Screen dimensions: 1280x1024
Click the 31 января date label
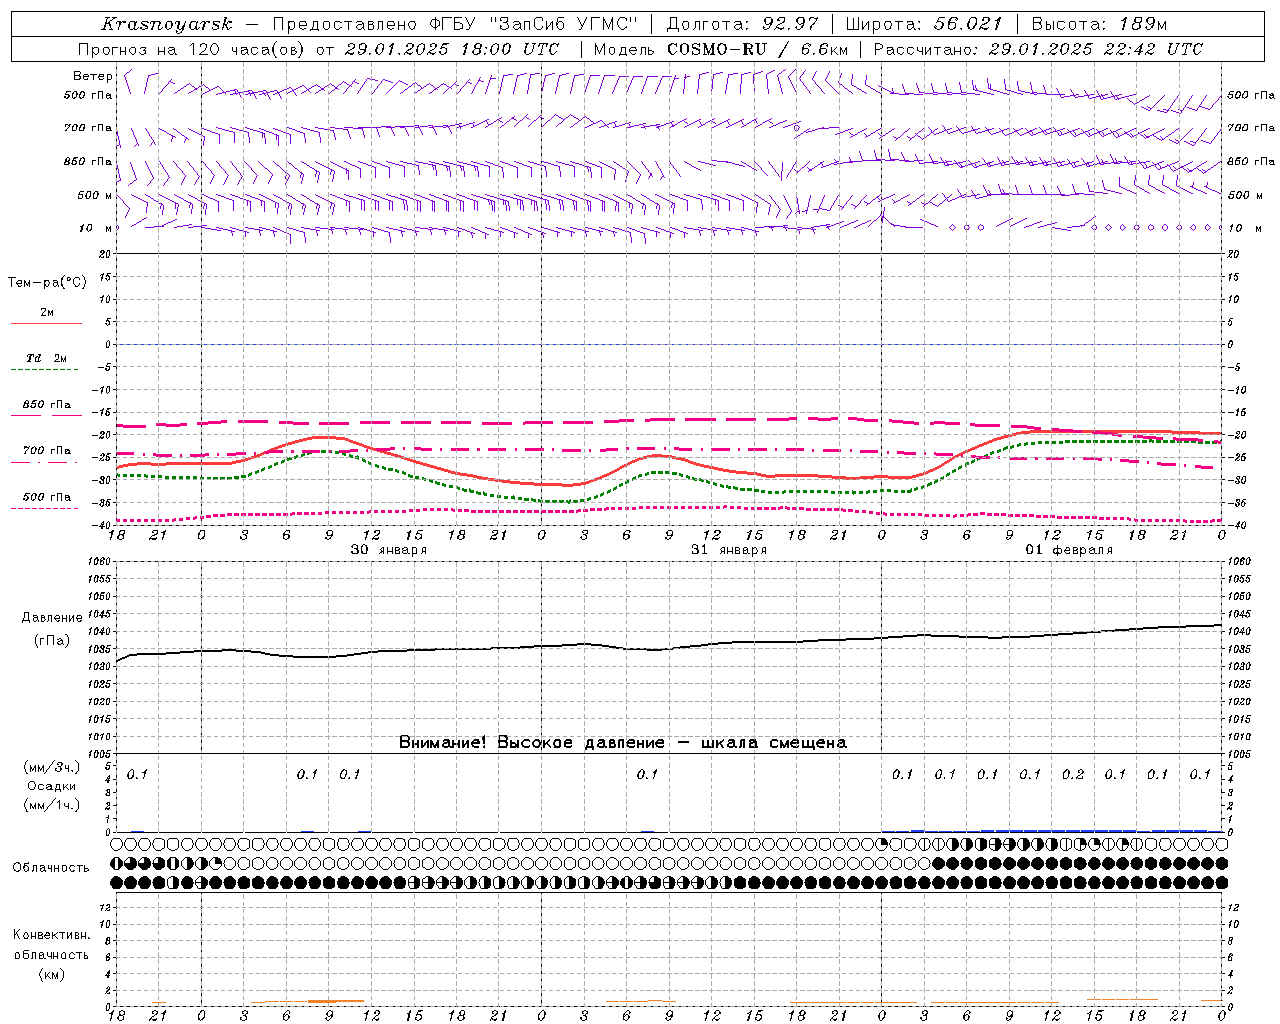click(729, 550)
